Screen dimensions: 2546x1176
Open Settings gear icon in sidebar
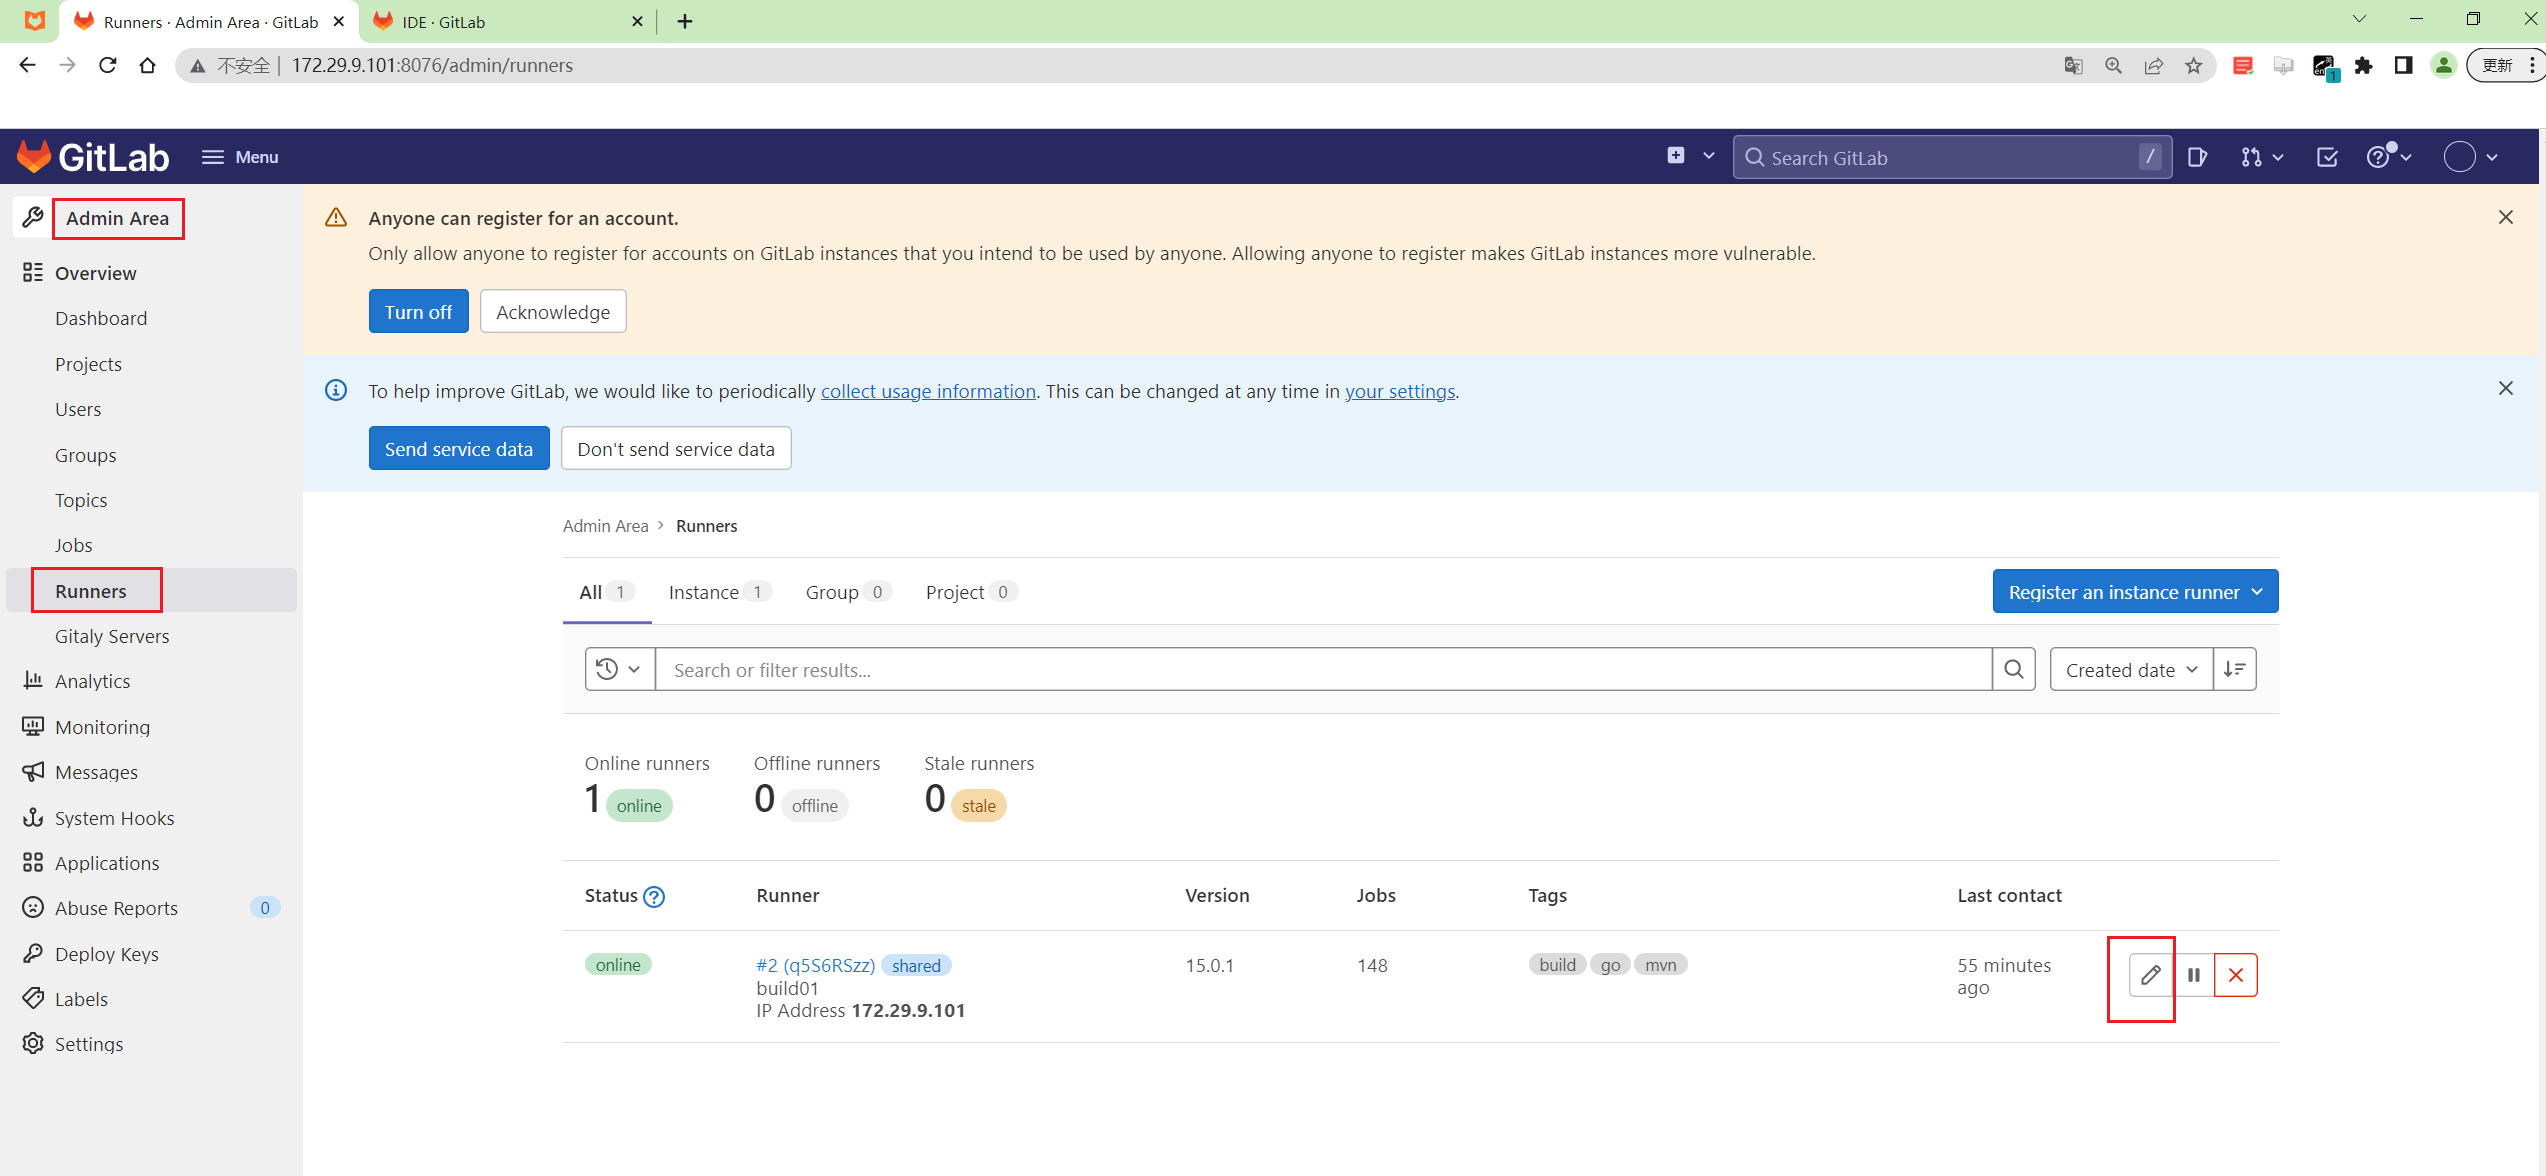[33, 1043]
